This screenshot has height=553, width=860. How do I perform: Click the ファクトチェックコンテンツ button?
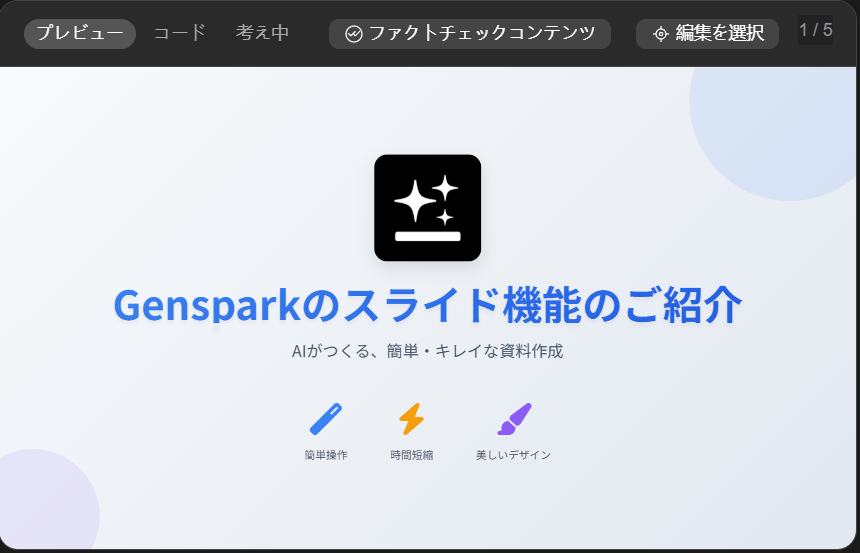coord(469,34)
